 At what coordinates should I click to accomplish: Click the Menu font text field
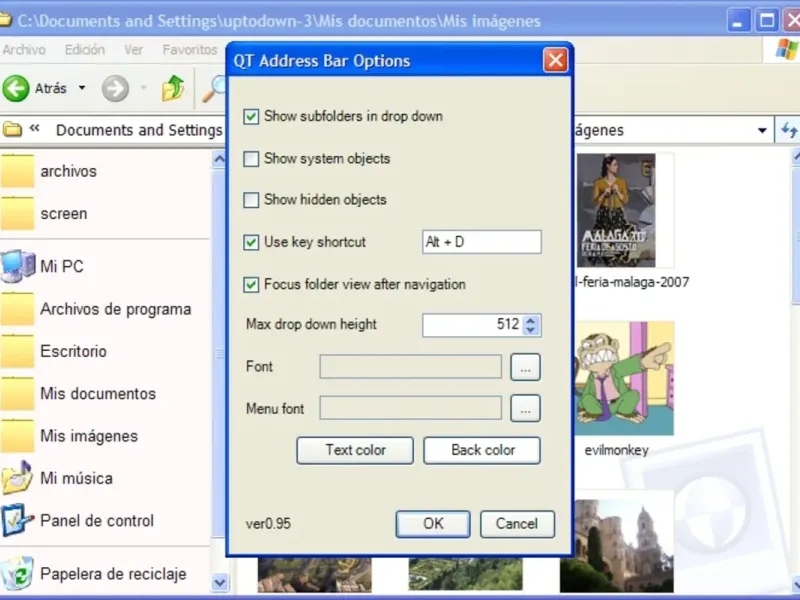coord(411,408)
